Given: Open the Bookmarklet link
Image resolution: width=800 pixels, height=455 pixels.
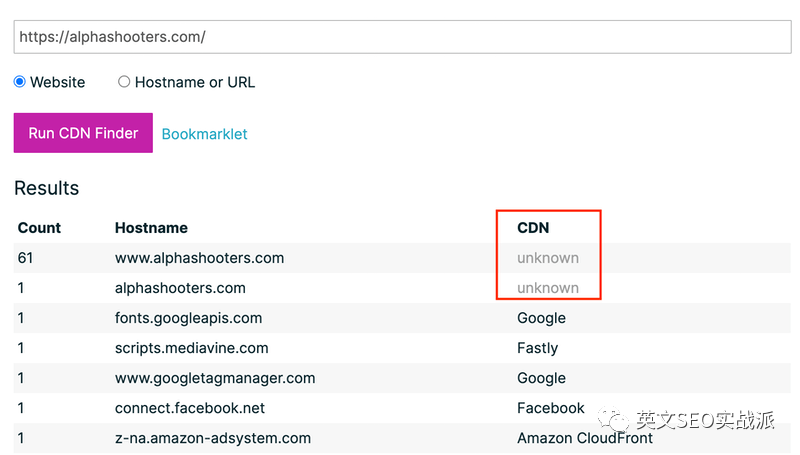Looking at the screenshot, I should (204, 134).
